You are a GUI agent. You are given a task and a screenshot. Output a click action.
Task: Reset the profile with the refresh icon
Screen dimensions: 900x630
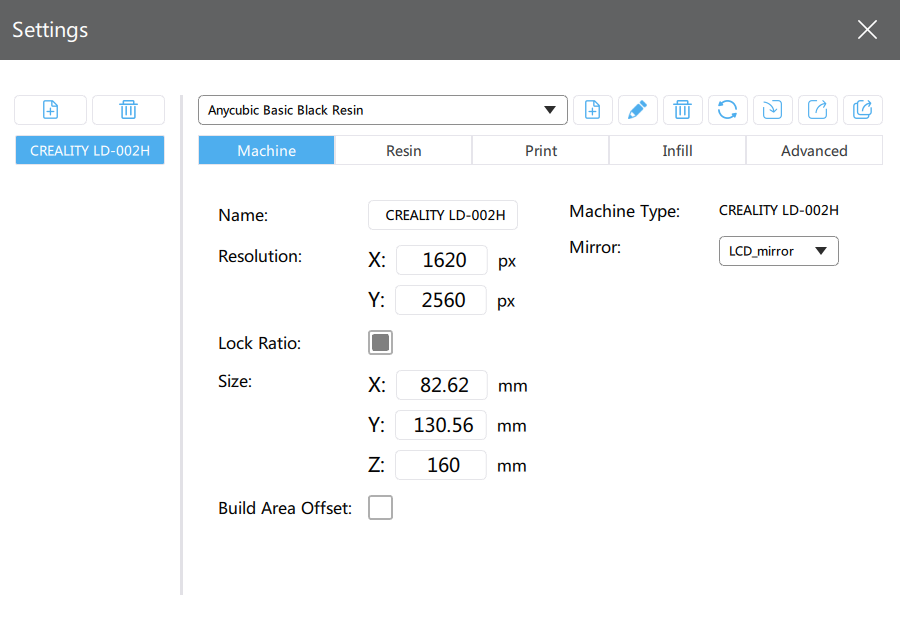coord(727,110)
